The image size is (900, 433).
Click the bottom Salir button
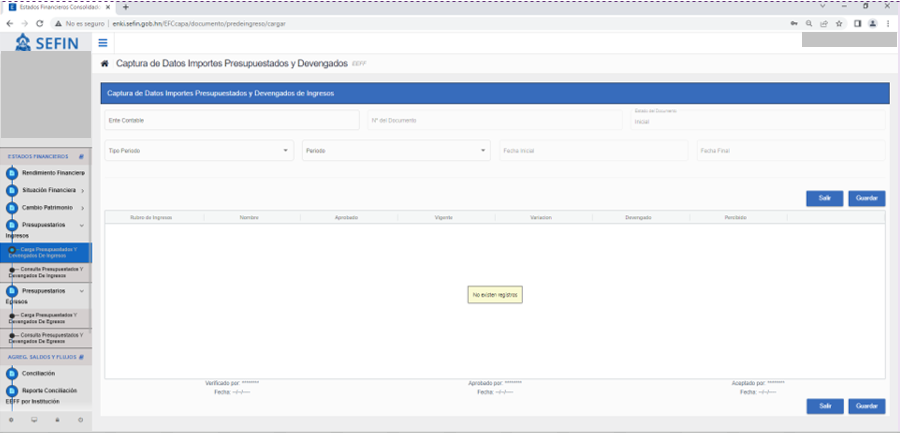[824, 406]
